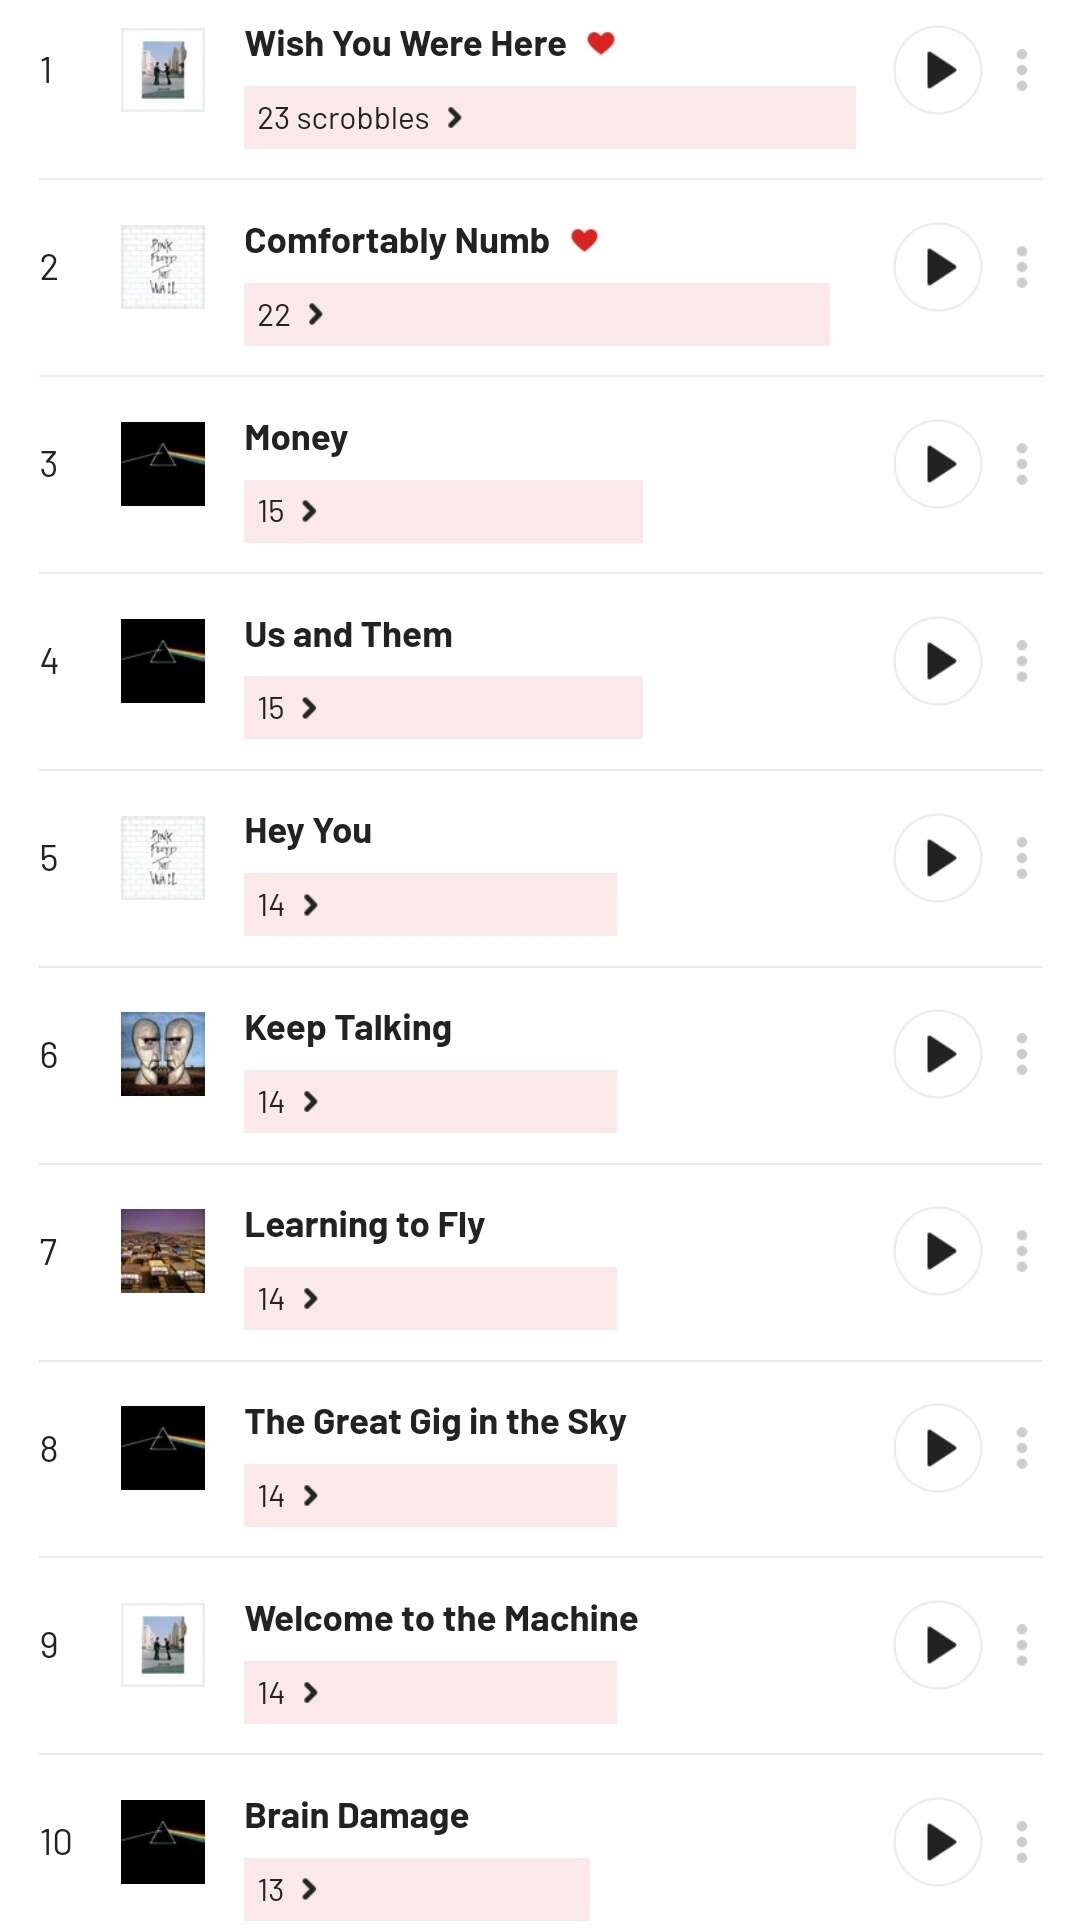Open three-dot menu for Learning to Fly
Screen dimensions: 1080x1928
click(1021, 1251)
